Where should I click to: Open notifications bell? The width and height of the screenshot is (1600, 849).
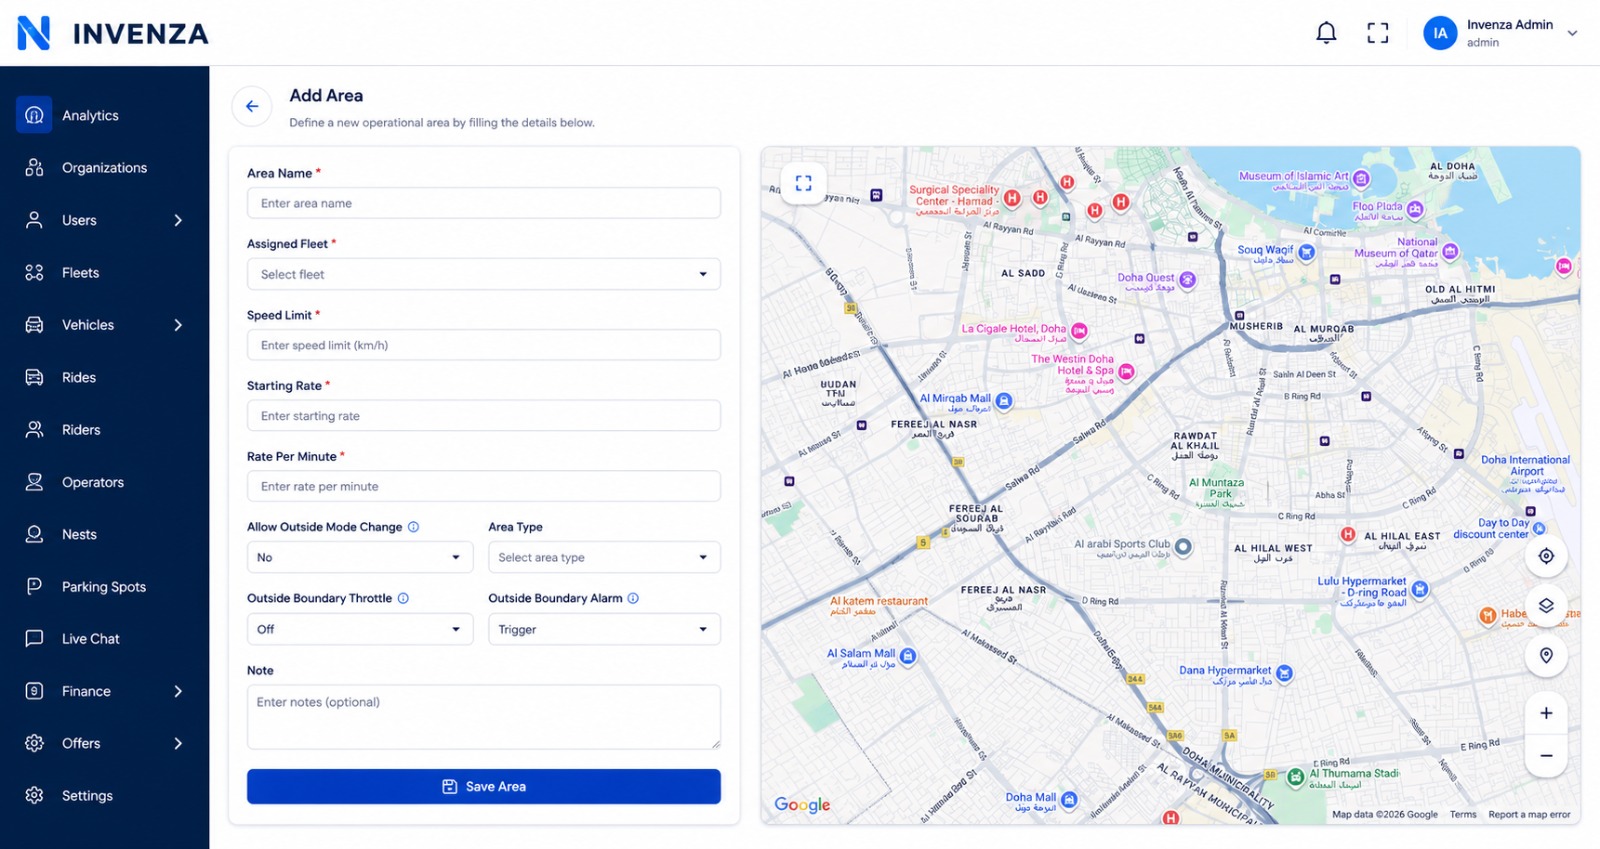click(x=1326, y=33)
